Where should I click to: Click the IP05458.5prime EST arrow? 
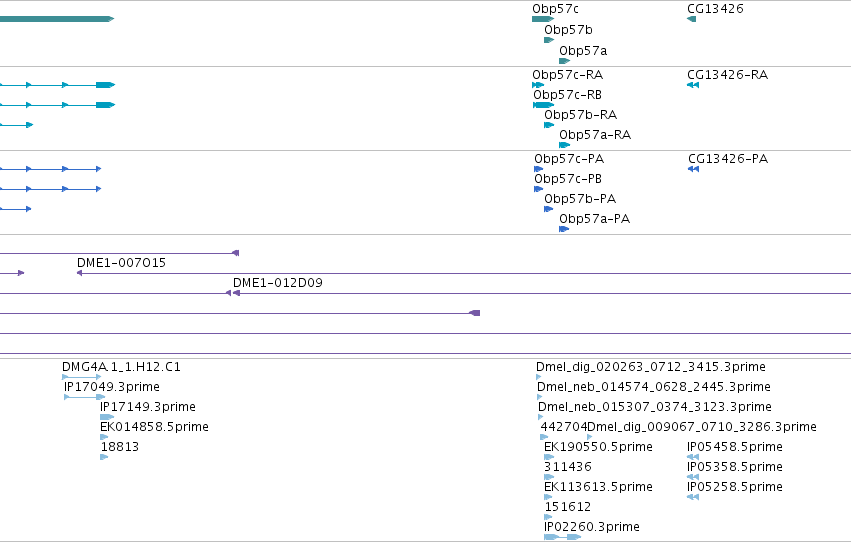pyautogui.click(x=693, y=457)
